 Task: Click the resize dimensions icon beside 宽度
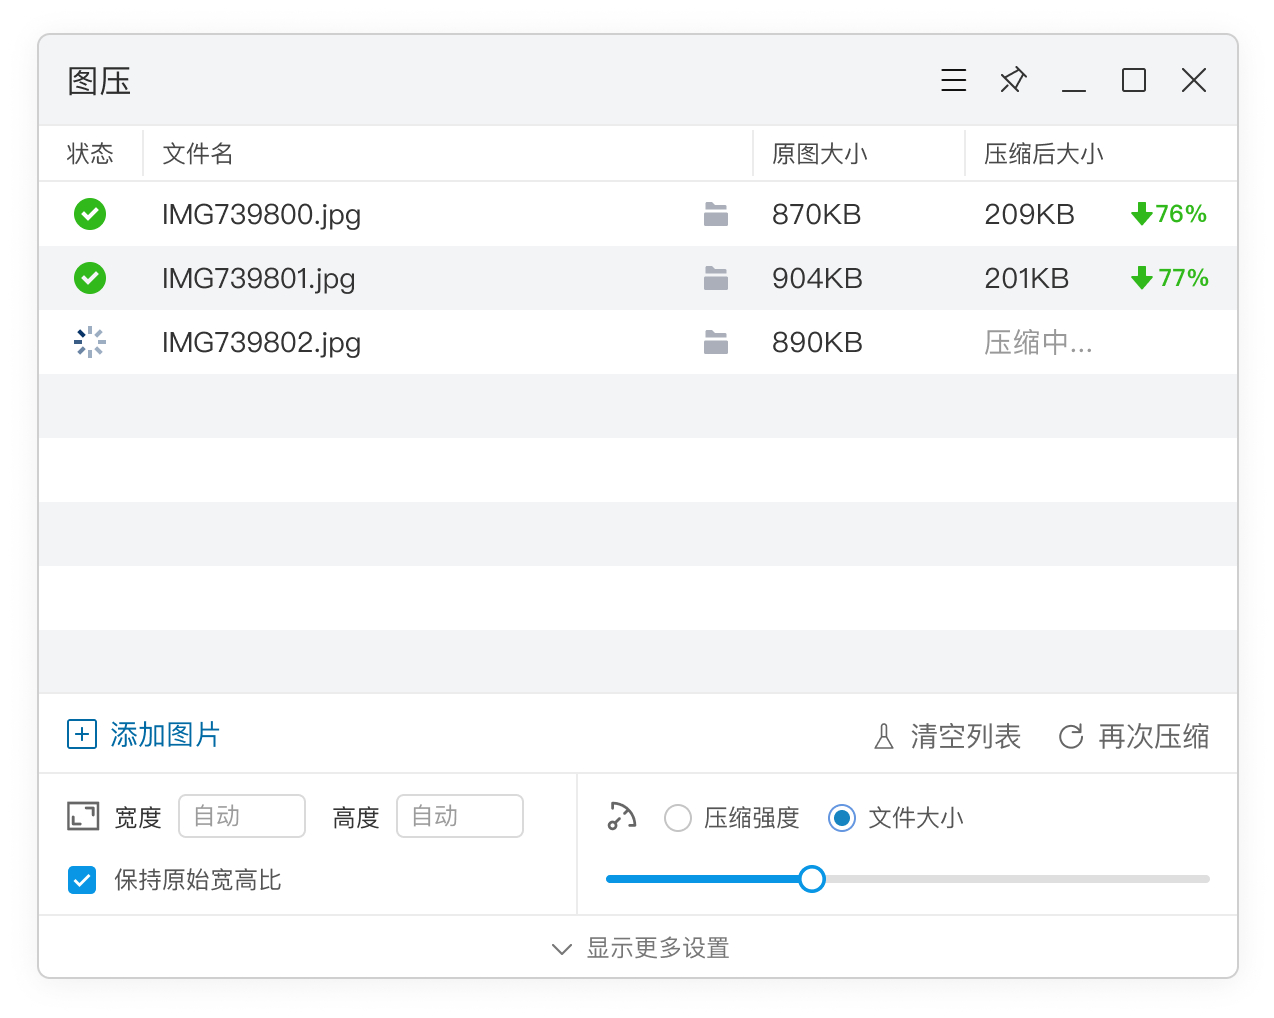(83, 817)
